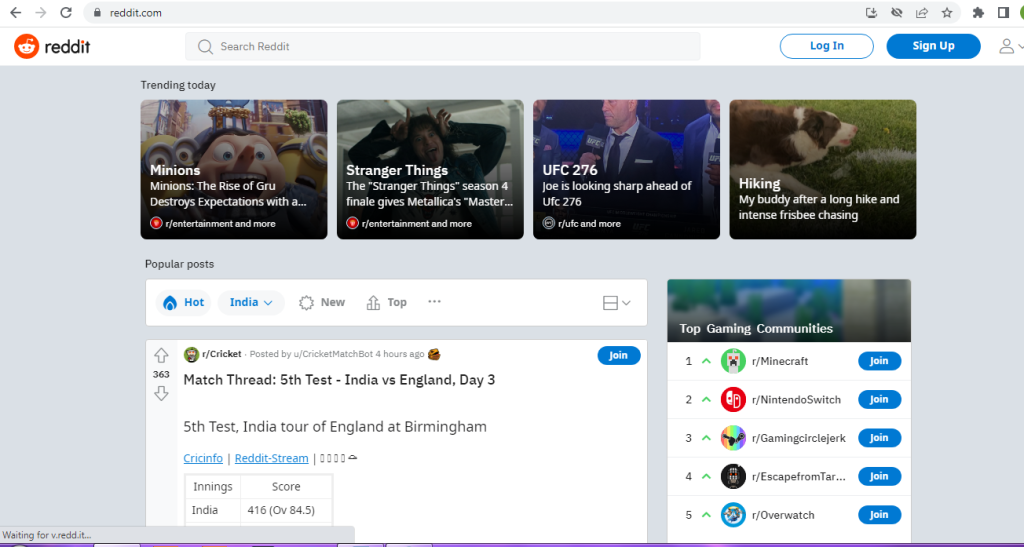Reload the page with the refresh icon
The width and height of the screenshot is (1024, 547).
pyautogui.click(x=66, y=12)
